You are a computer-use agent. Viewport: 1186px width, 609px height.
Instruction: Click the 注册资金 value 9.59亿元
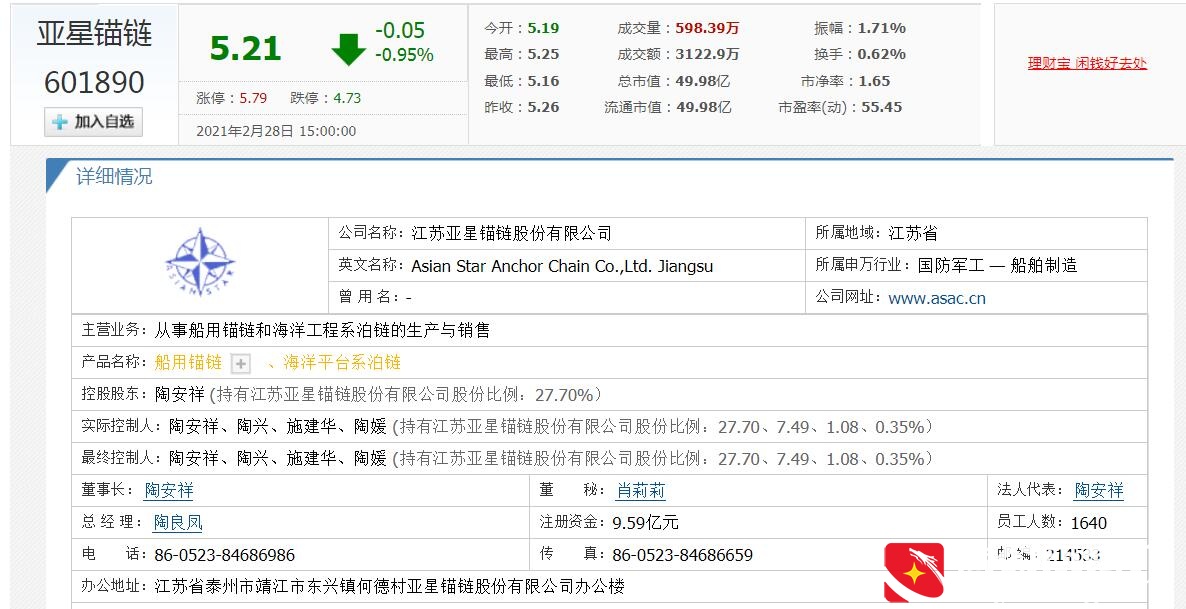645,523
